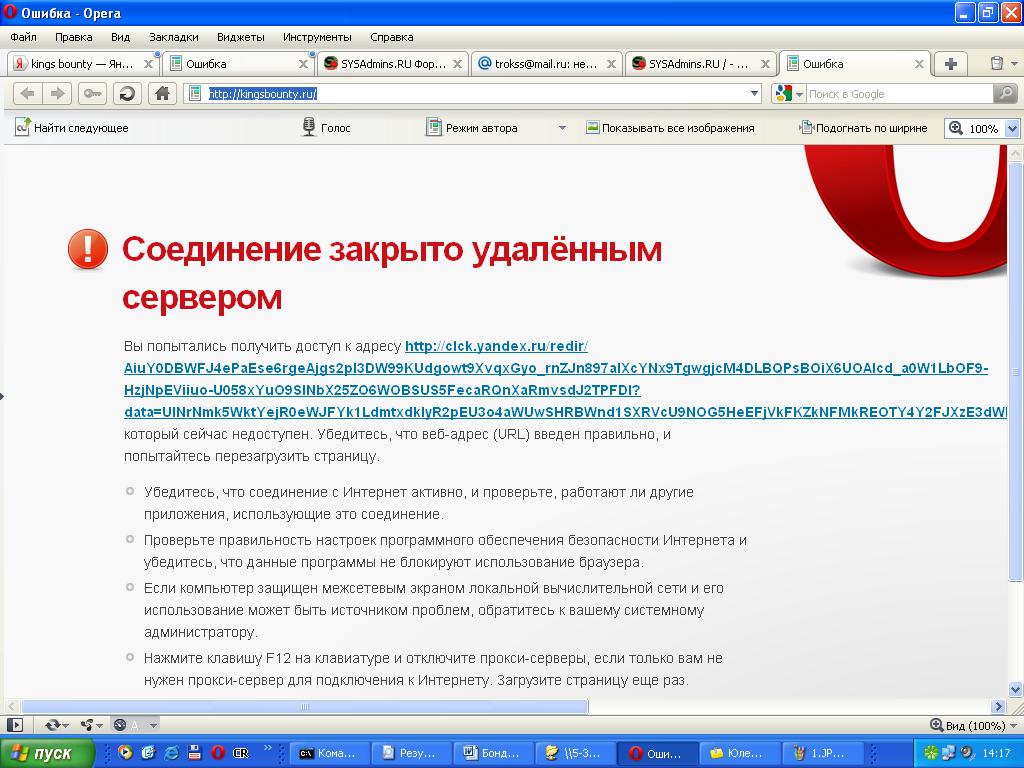Screen dimensions: 1024x768
Task: Open the 1.JP... image taskbar button
Action: [x=822, y=753]
